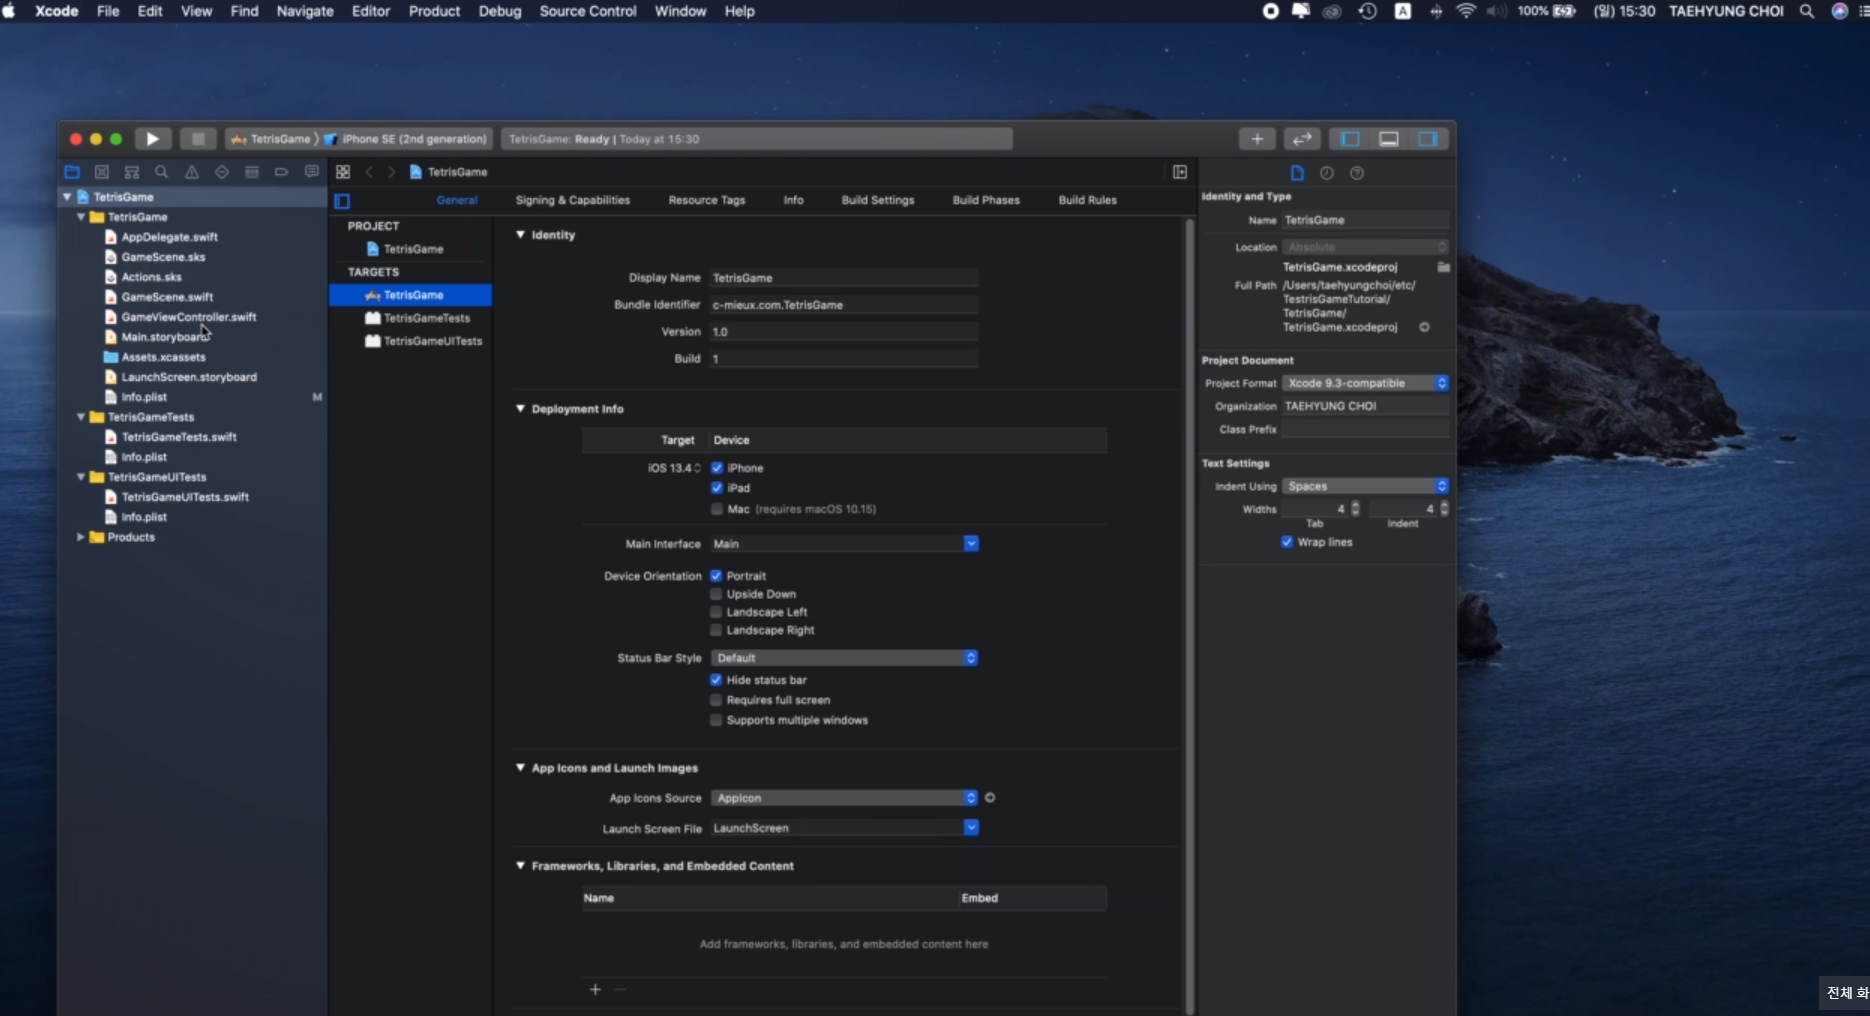This screenshot has width=1870, height=1016.
Task: Open the Symbol navigator
Action: click(x=132, y=172)
